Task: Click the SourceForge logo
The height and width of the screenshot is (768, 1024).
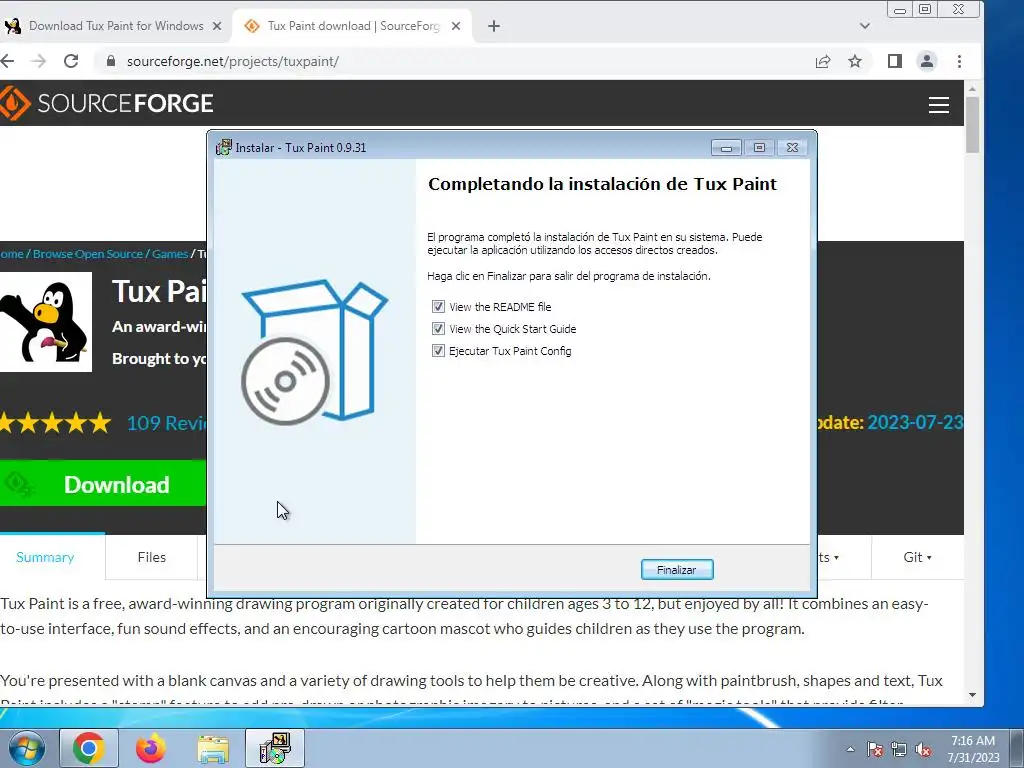Action: point(107,103)
